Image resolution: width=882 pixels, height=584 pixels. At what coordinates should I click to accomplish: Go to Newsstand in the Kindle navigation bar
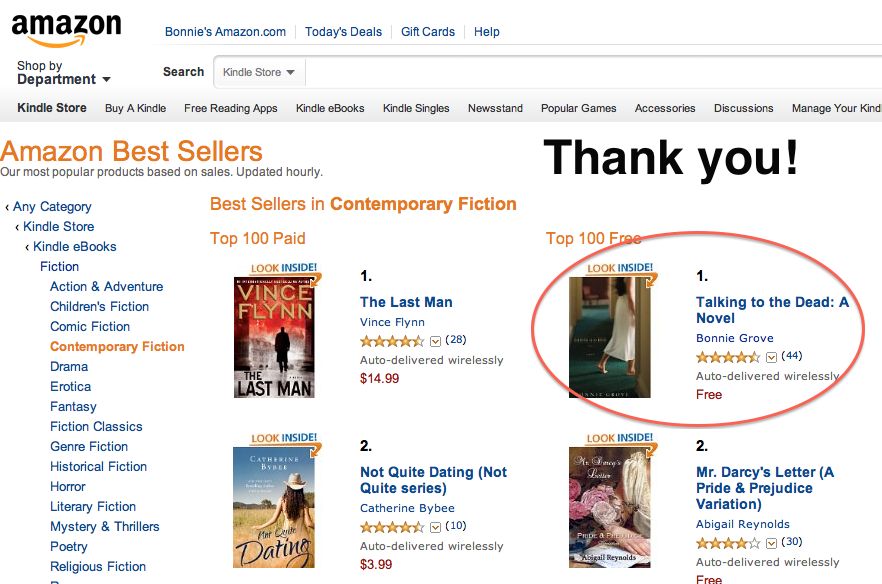click(x=495, y=108)
